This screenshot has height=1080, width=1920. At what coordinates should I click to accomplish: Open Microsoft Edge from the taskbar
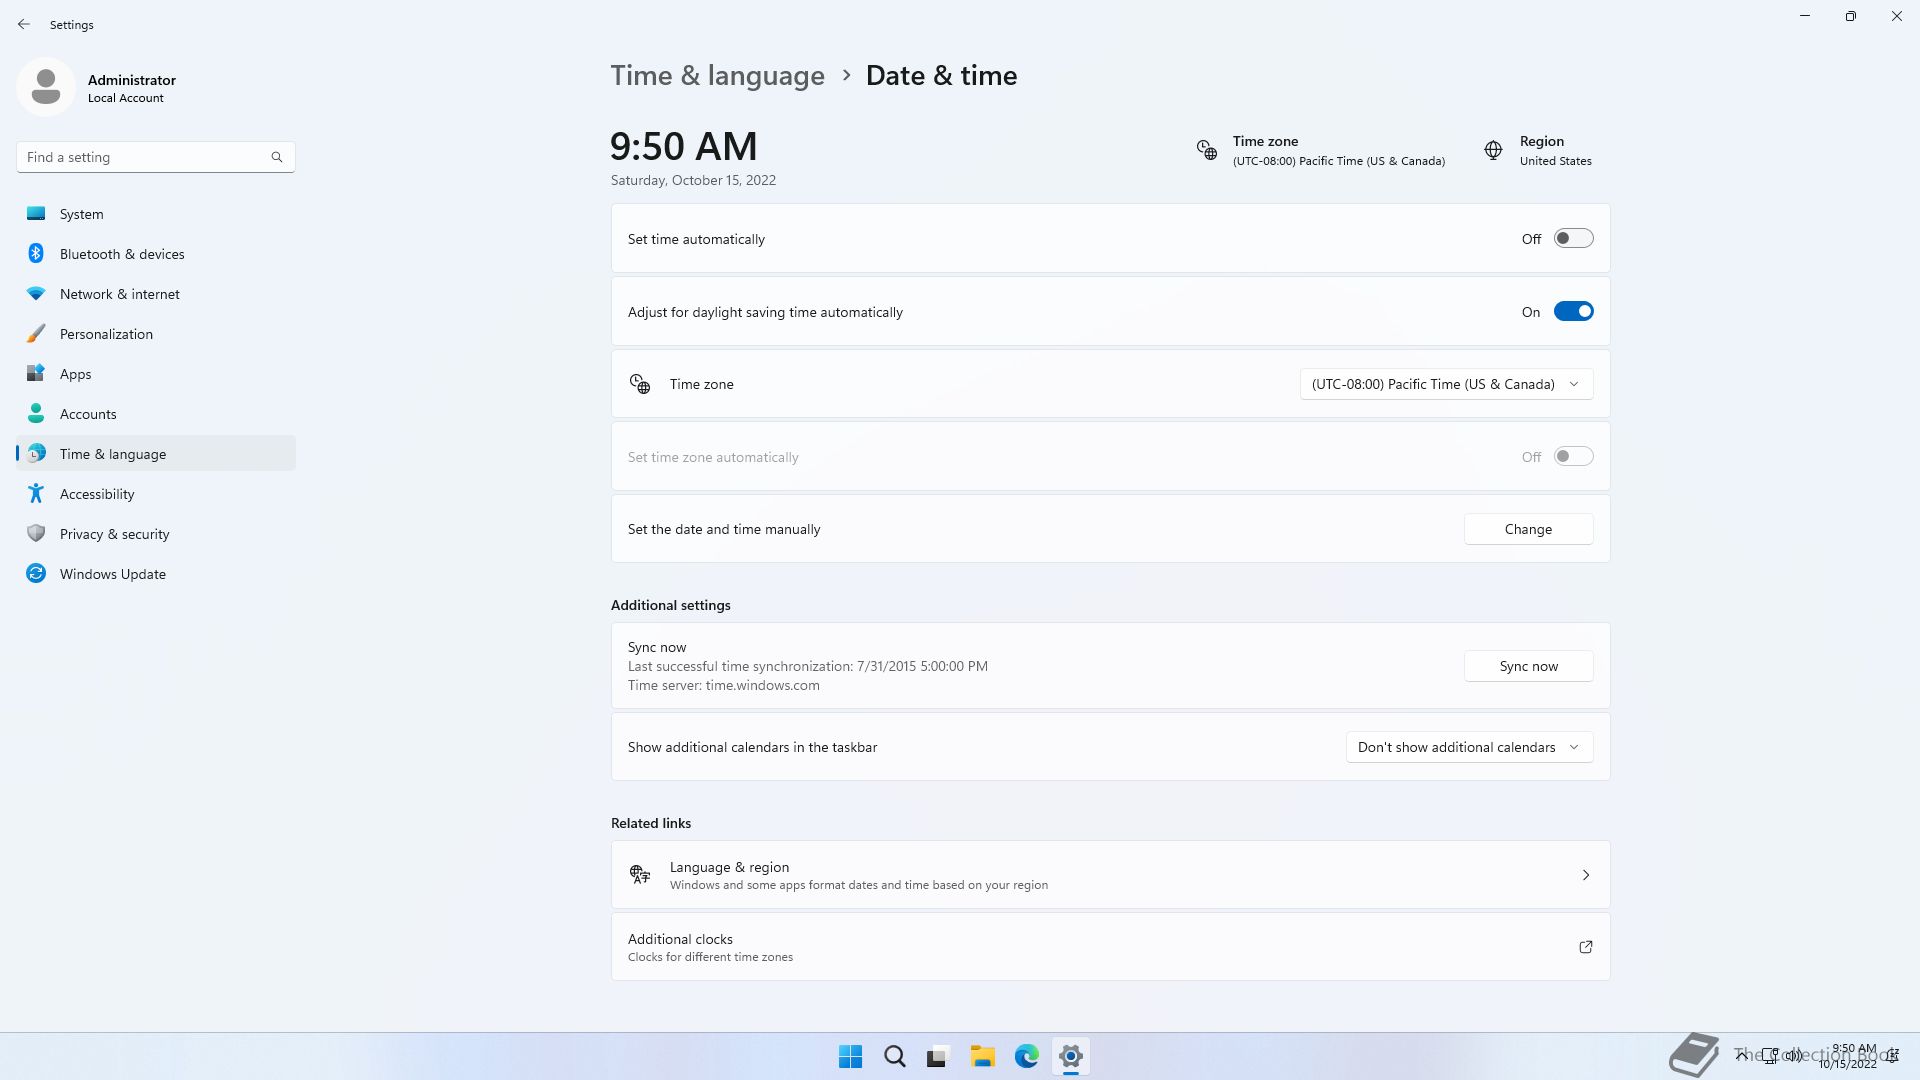[1026, 1056]
